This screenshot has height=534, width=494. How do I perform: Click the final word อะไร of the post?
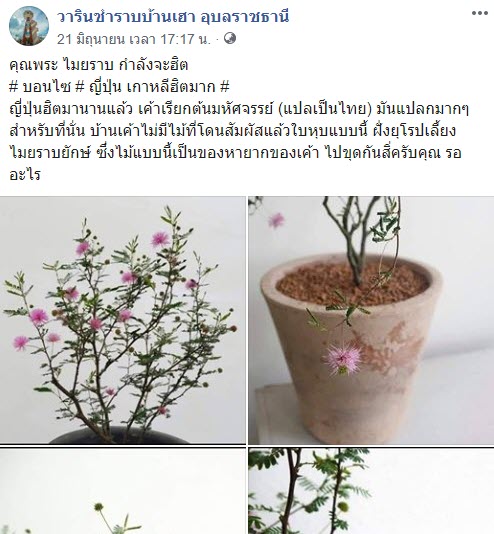point(25,175)
